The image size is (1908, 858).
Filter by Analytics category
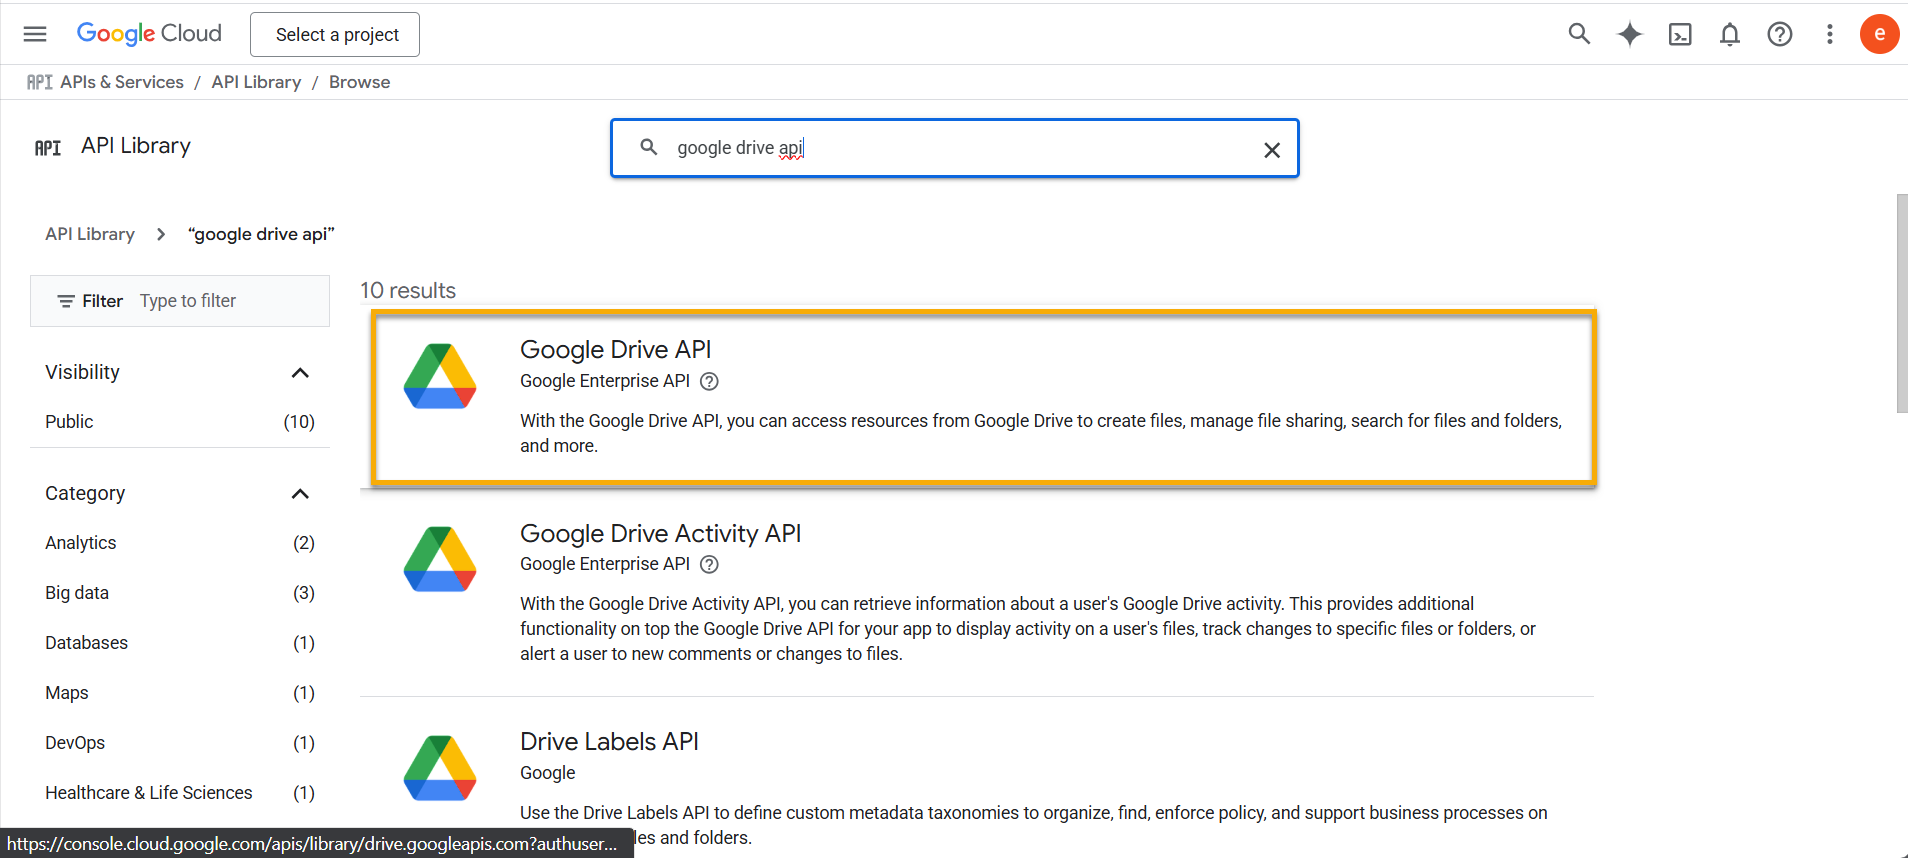pos(180,543)
